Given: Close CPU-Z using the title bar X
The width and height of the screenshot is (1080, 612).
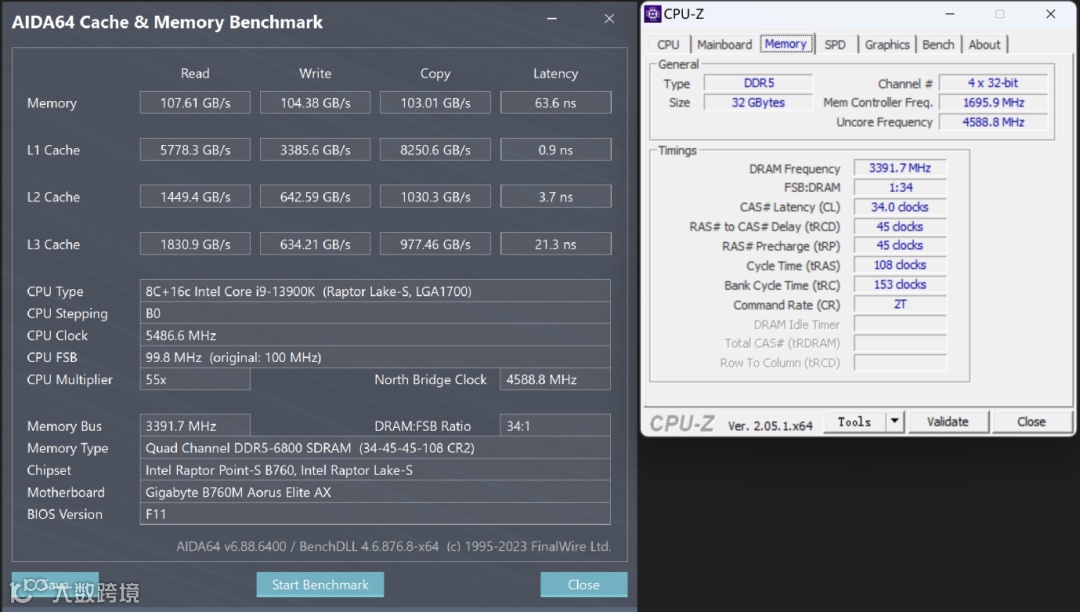Looking at the screenshot, I should [x=1050, y=14].
